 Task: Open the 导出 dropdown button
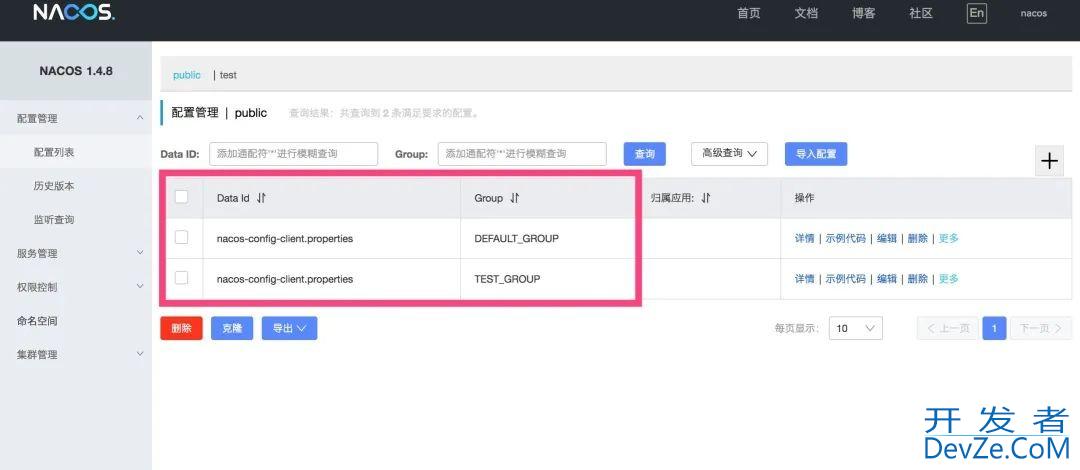click(x=289, y=328)
